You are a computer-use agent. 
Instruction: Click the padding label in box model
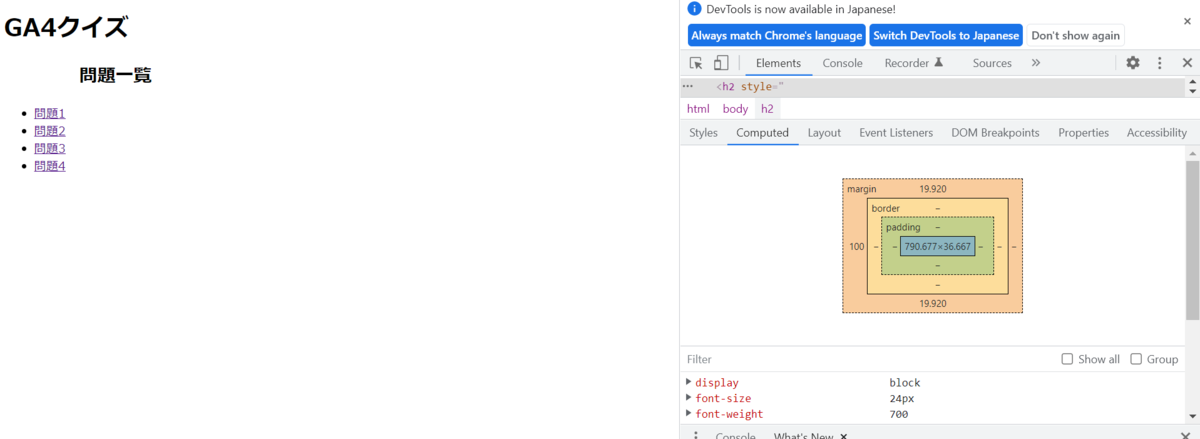coord(903,227)
